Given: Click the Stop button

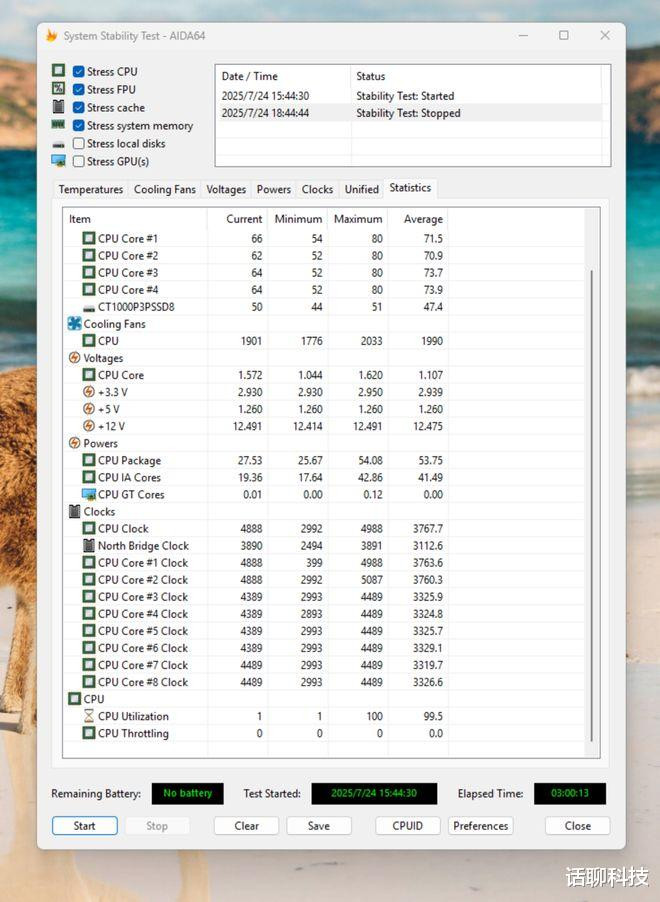Looking at the screenshot, I should click(x=157, y=825).
